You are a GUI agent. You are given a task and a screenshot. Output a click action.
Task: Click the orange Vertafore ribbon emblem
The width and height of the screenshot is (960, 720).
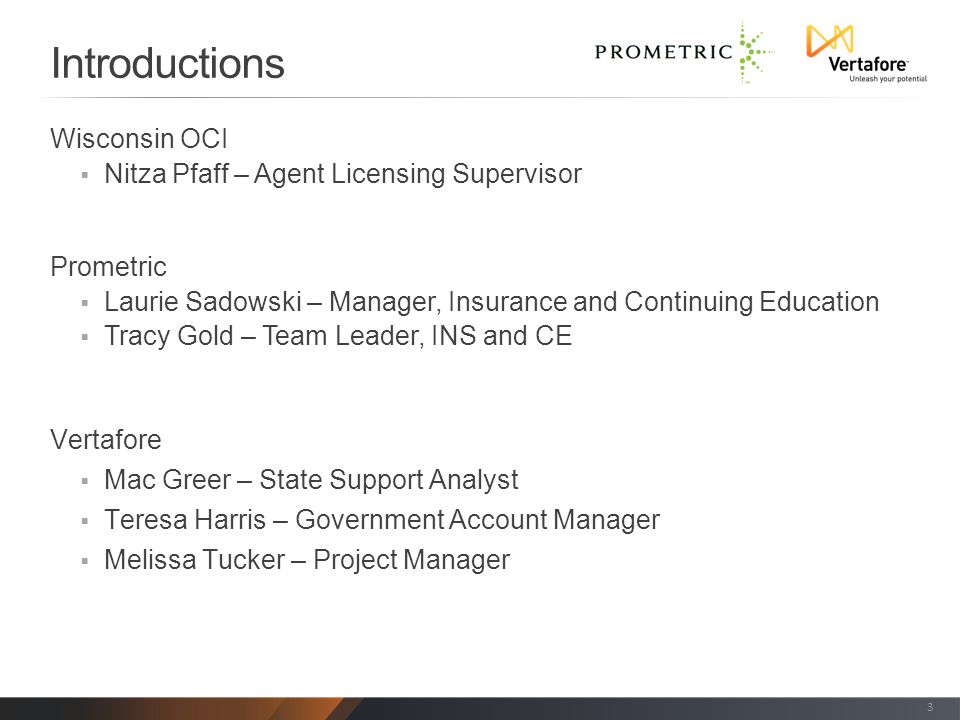pyautogui.click(x=830, y=40)
